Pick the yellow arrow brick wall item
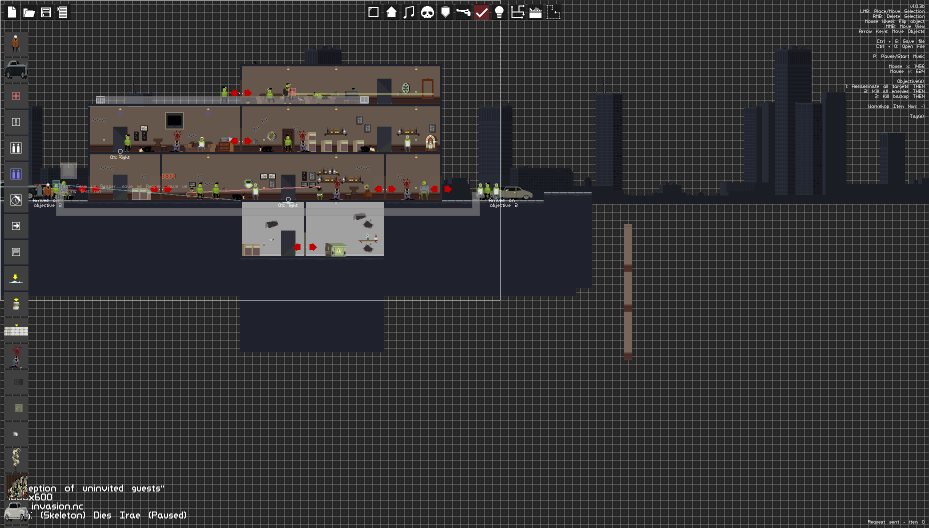Image resolution: width=929 pixels, height=528 pixels. [16, 330]
